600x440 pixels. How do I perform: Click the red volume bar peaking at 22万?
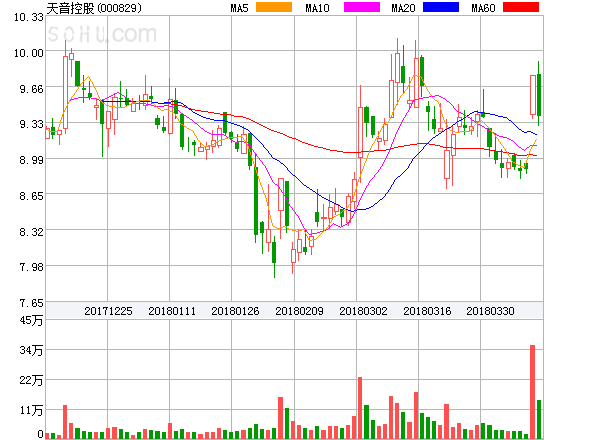click(x=360, y=408)
